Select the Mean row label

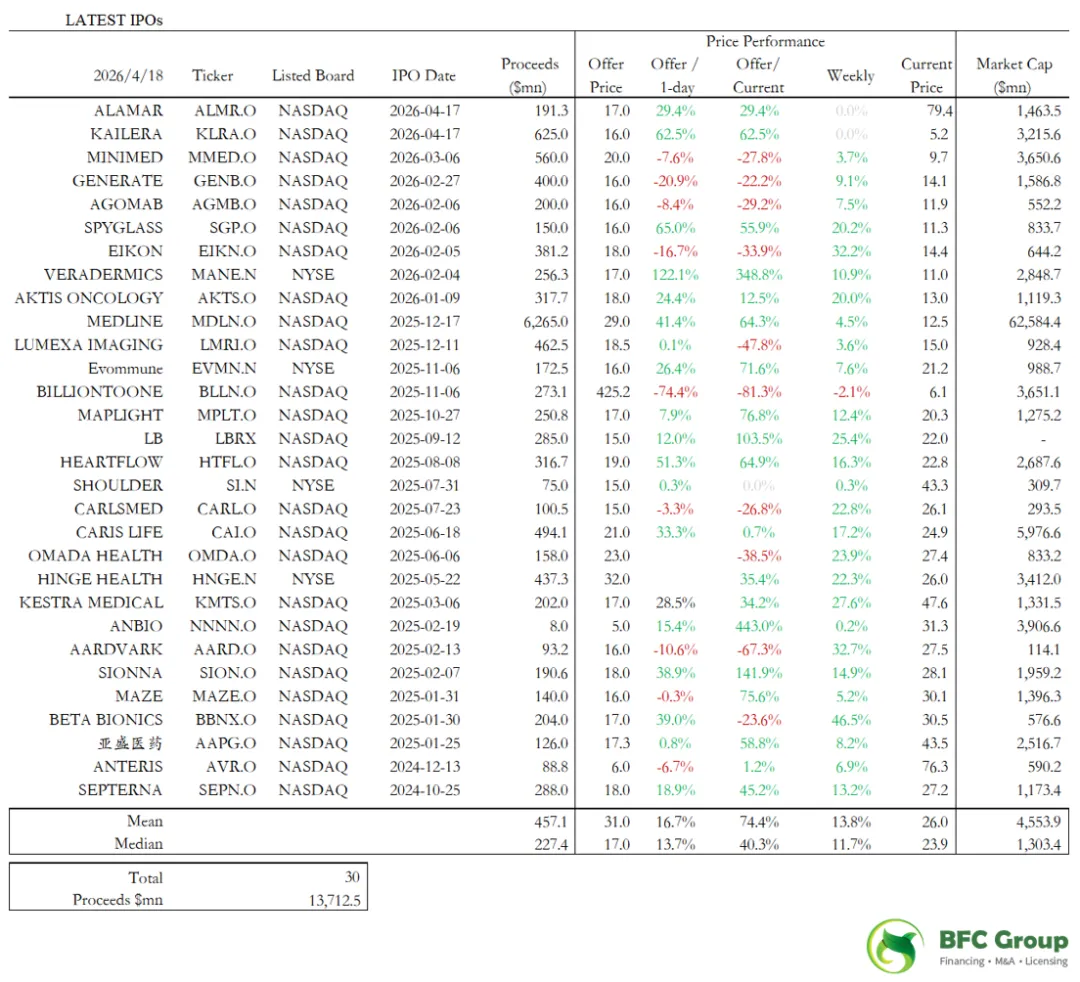coord(145,822)
